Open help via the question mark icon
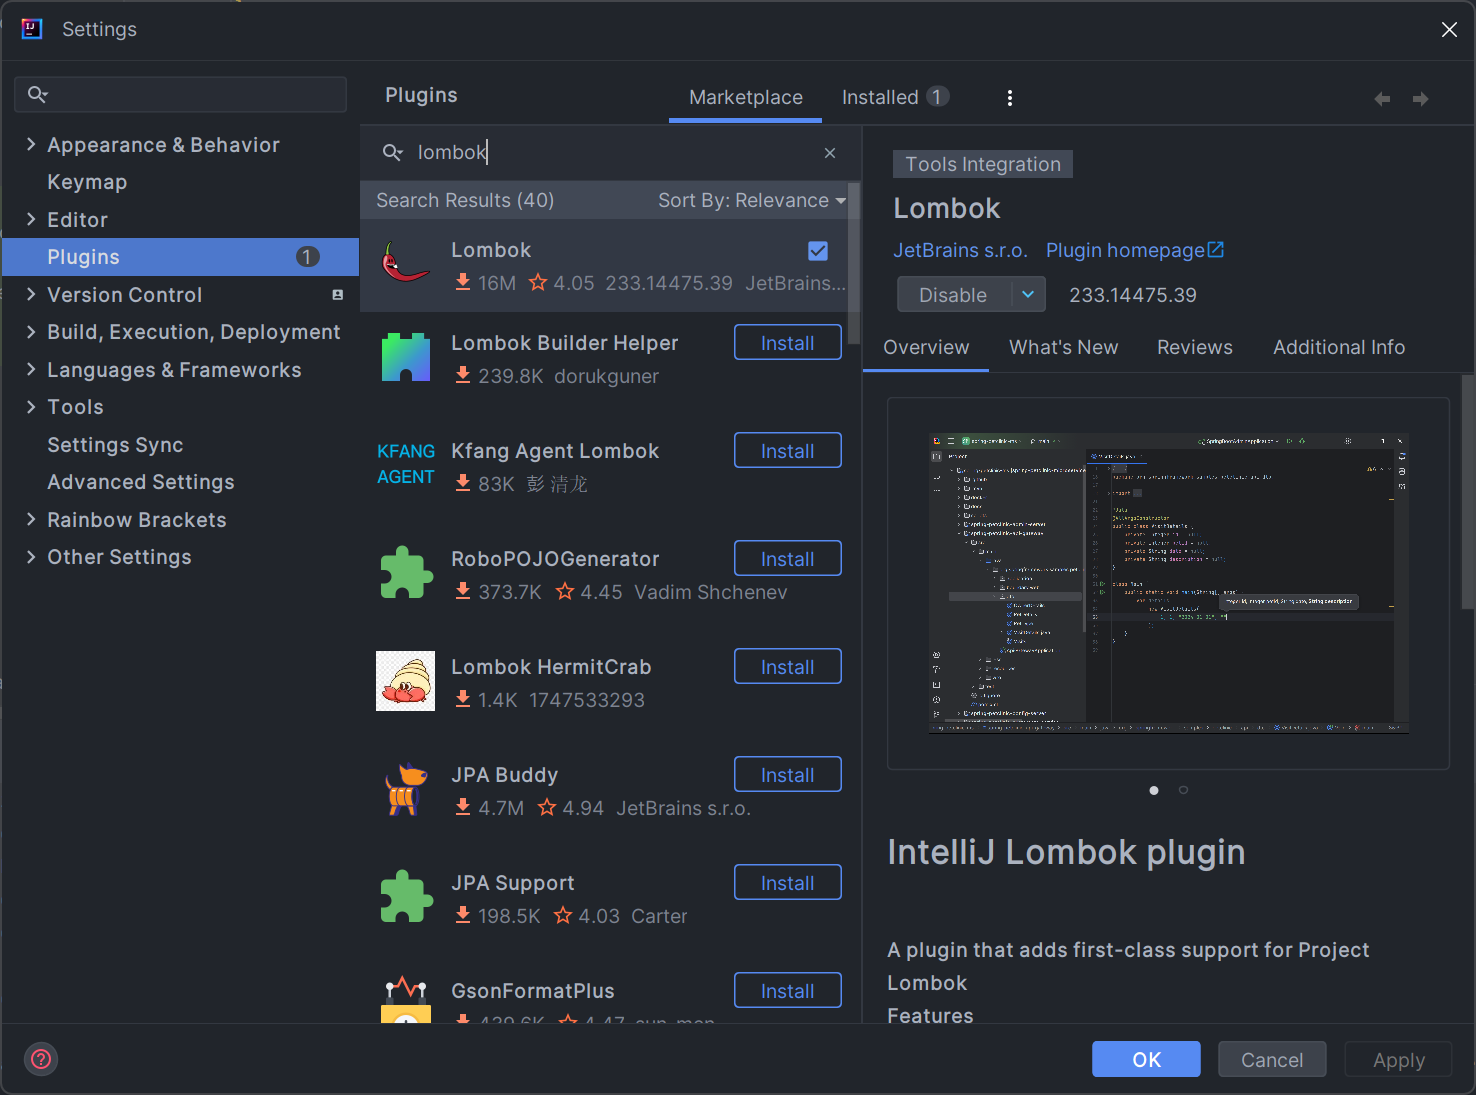The width and height of the screenshot is (1476, 1095). coord(41,1059)
